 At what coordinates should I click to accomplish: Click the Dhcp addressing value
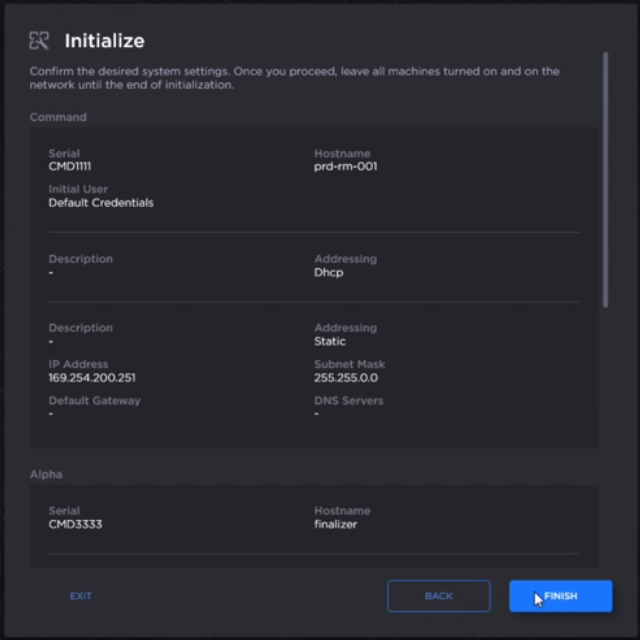(328, 272)
